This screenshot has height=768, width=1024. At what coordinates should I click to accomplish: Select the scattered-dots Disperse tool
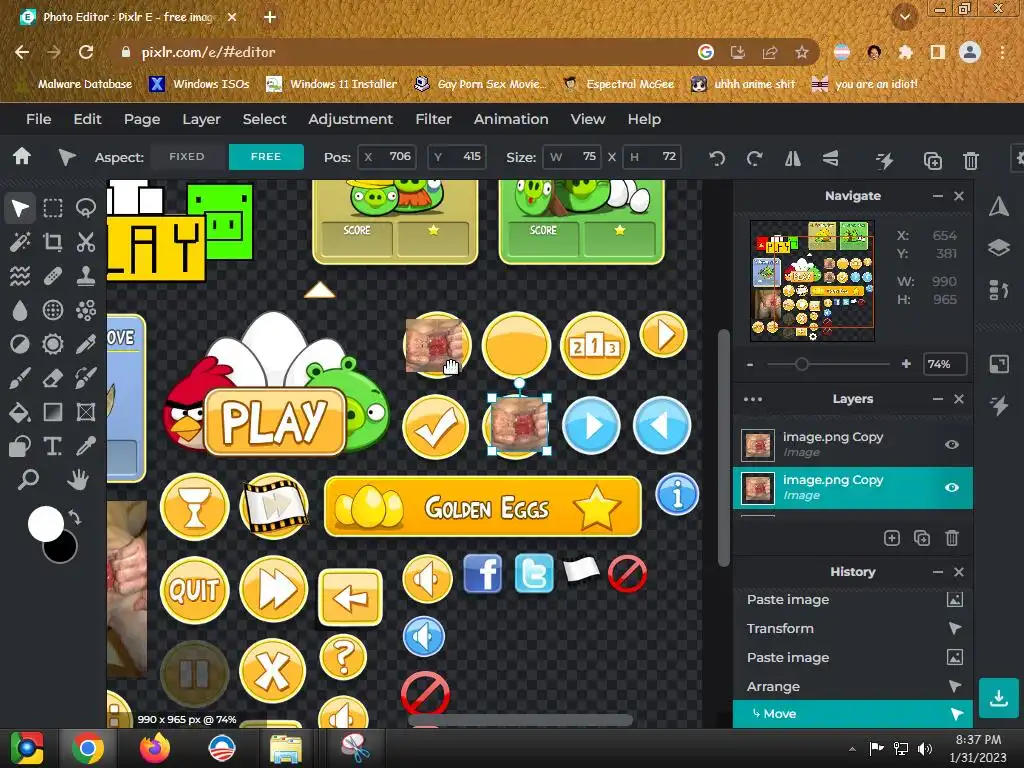pyautogui.click(x=86, y=310)
